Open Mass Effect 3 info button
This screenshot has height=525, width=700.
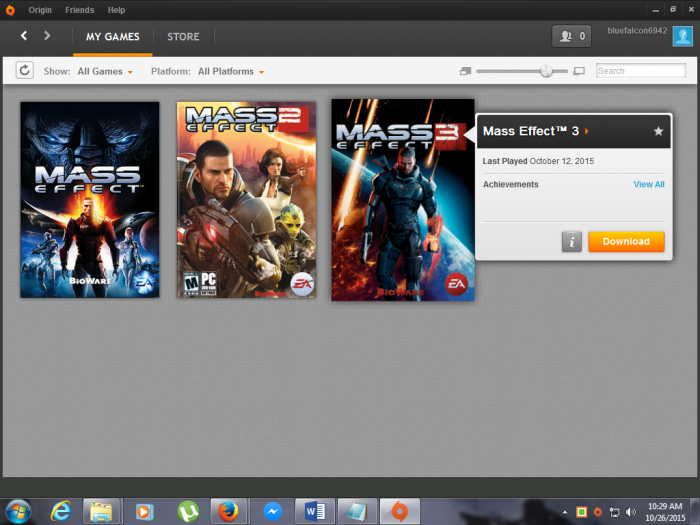pos(571,242)
